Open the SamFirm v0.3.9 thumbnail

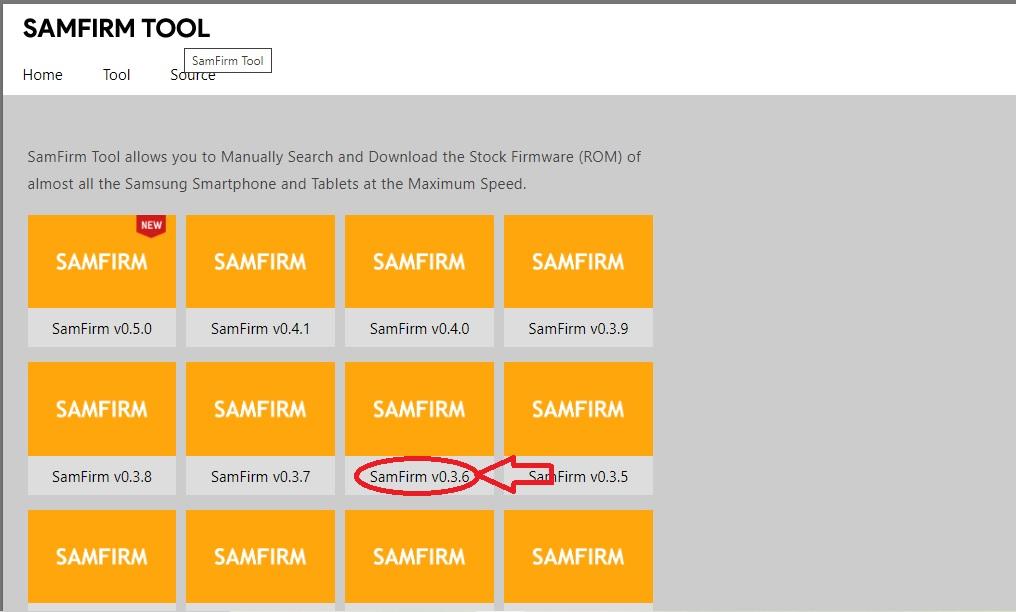point(579,262)
